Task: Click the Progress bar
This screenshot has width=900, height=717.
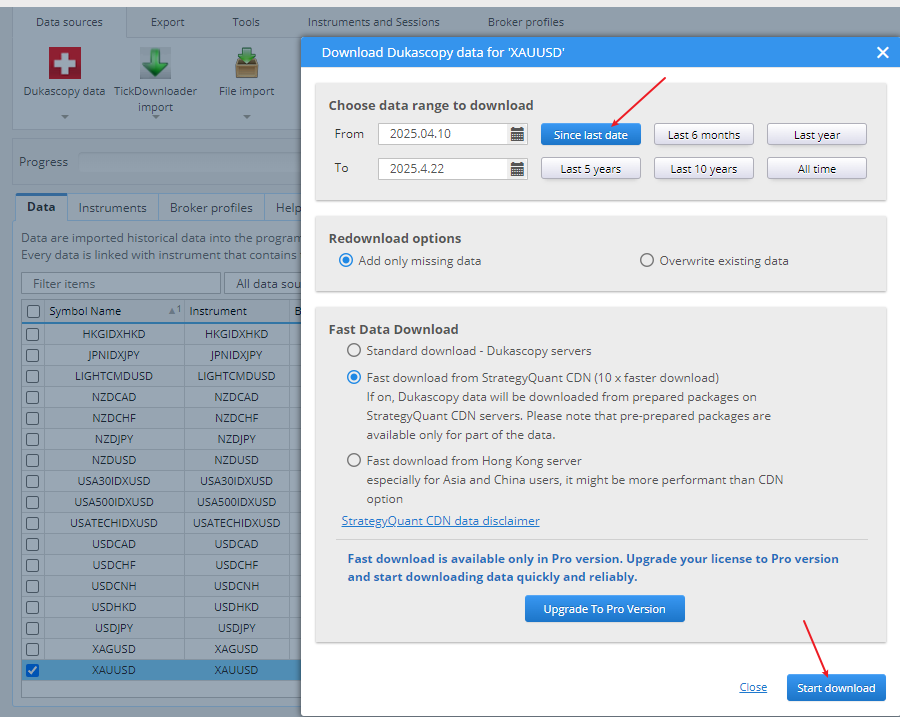Action: point(189,162)
